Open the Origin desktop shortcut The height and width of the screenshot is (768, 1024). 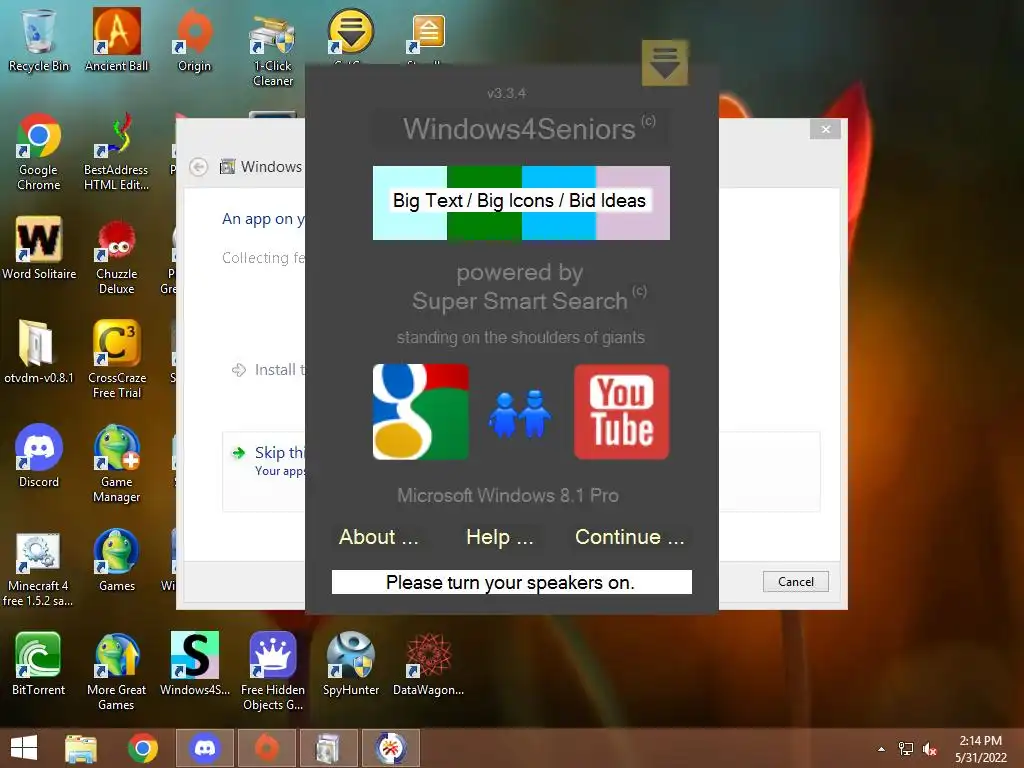click(194, 40)
